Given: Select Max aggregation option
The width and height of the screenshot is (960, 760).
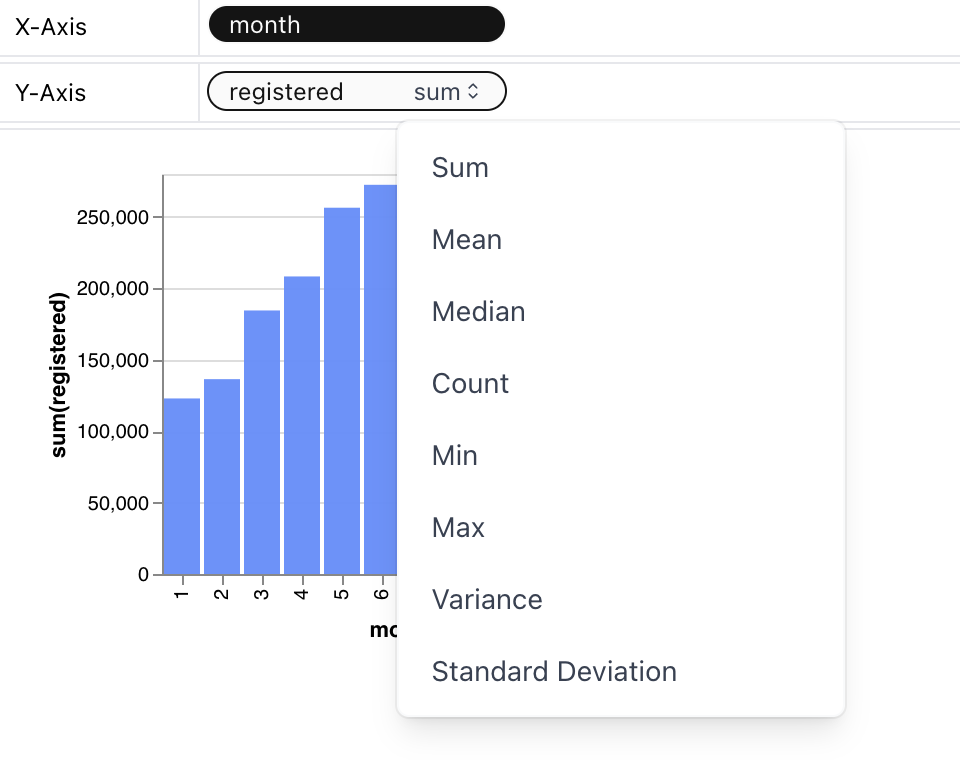Looking at the screenshot, I should [x=458, y=528].
